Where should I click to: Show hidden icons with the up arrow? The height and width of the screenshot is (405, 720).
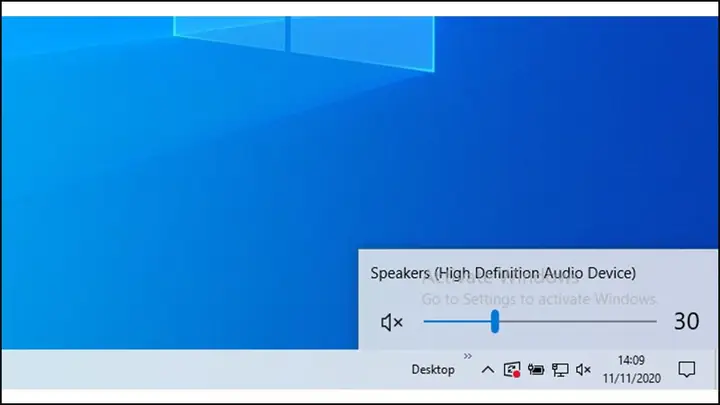coord(488,370)
